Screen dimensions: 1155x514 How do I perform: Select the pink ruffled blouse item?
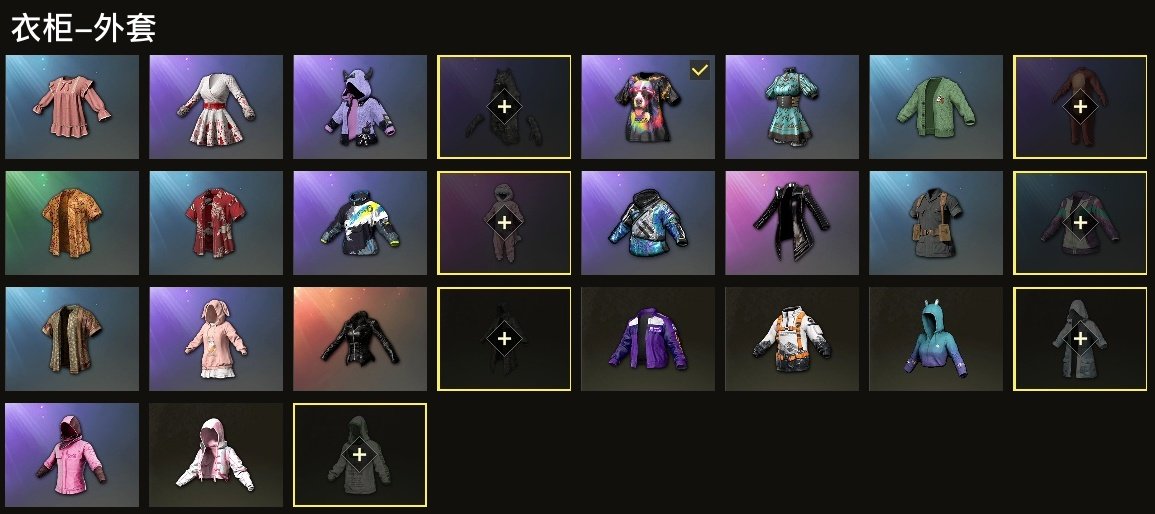click(x=71, y=107)
